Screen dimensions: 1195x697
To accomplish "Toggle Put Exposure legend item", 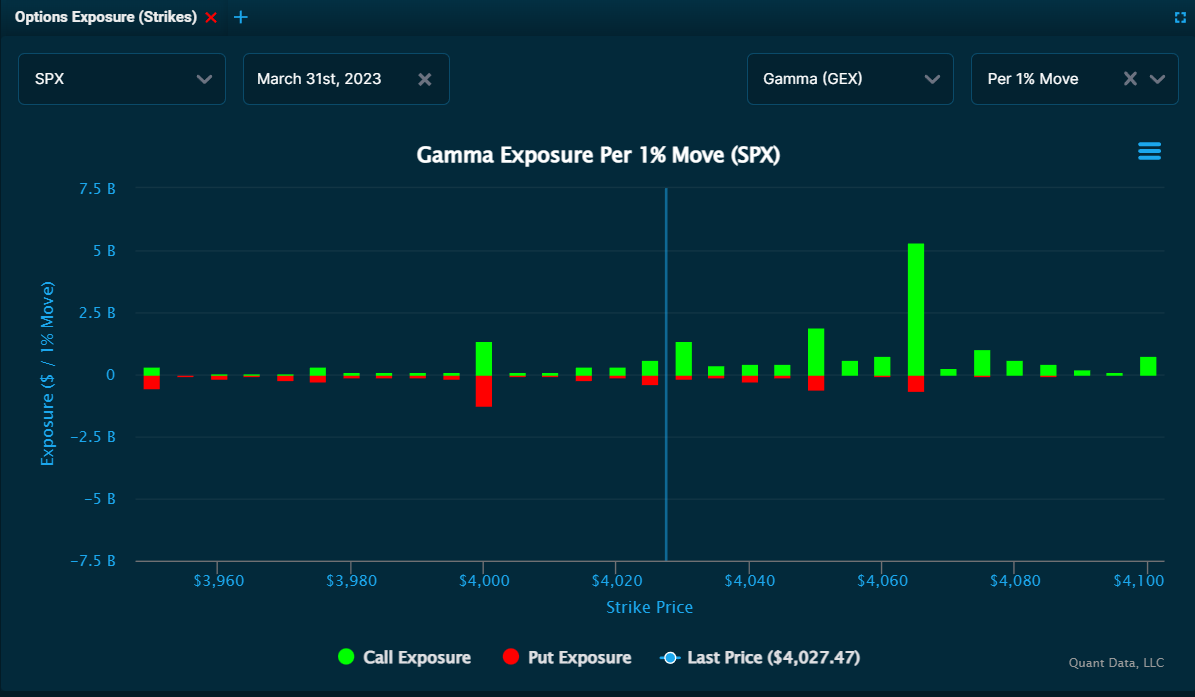I will (x=568, y=657).
